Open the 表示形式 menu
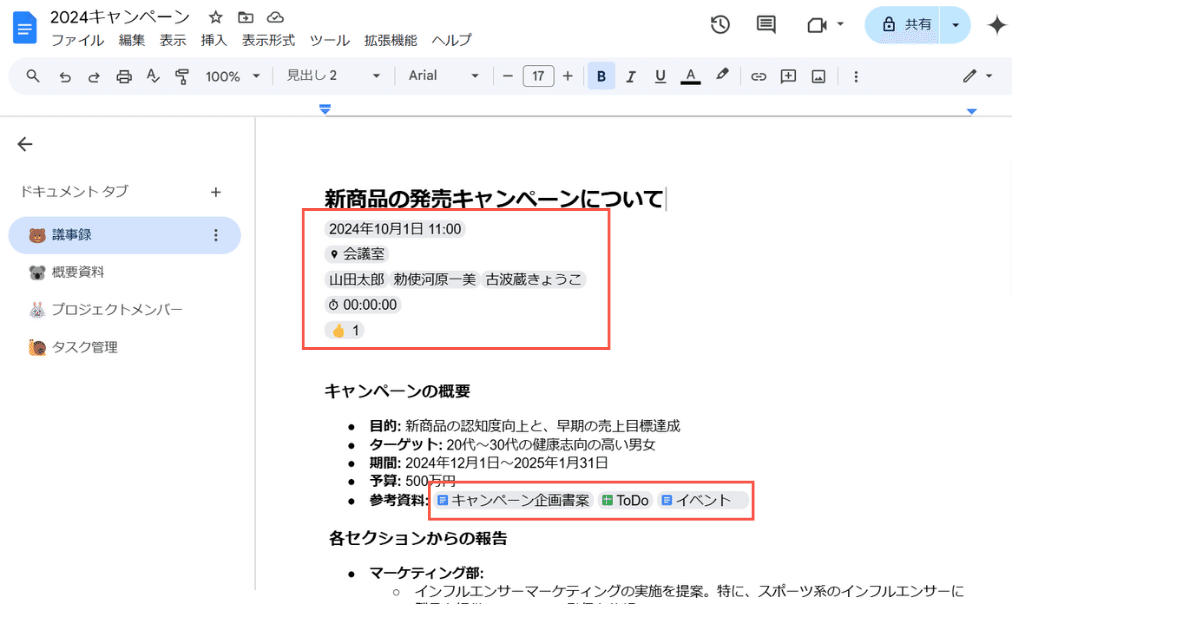 pos(268,40)
